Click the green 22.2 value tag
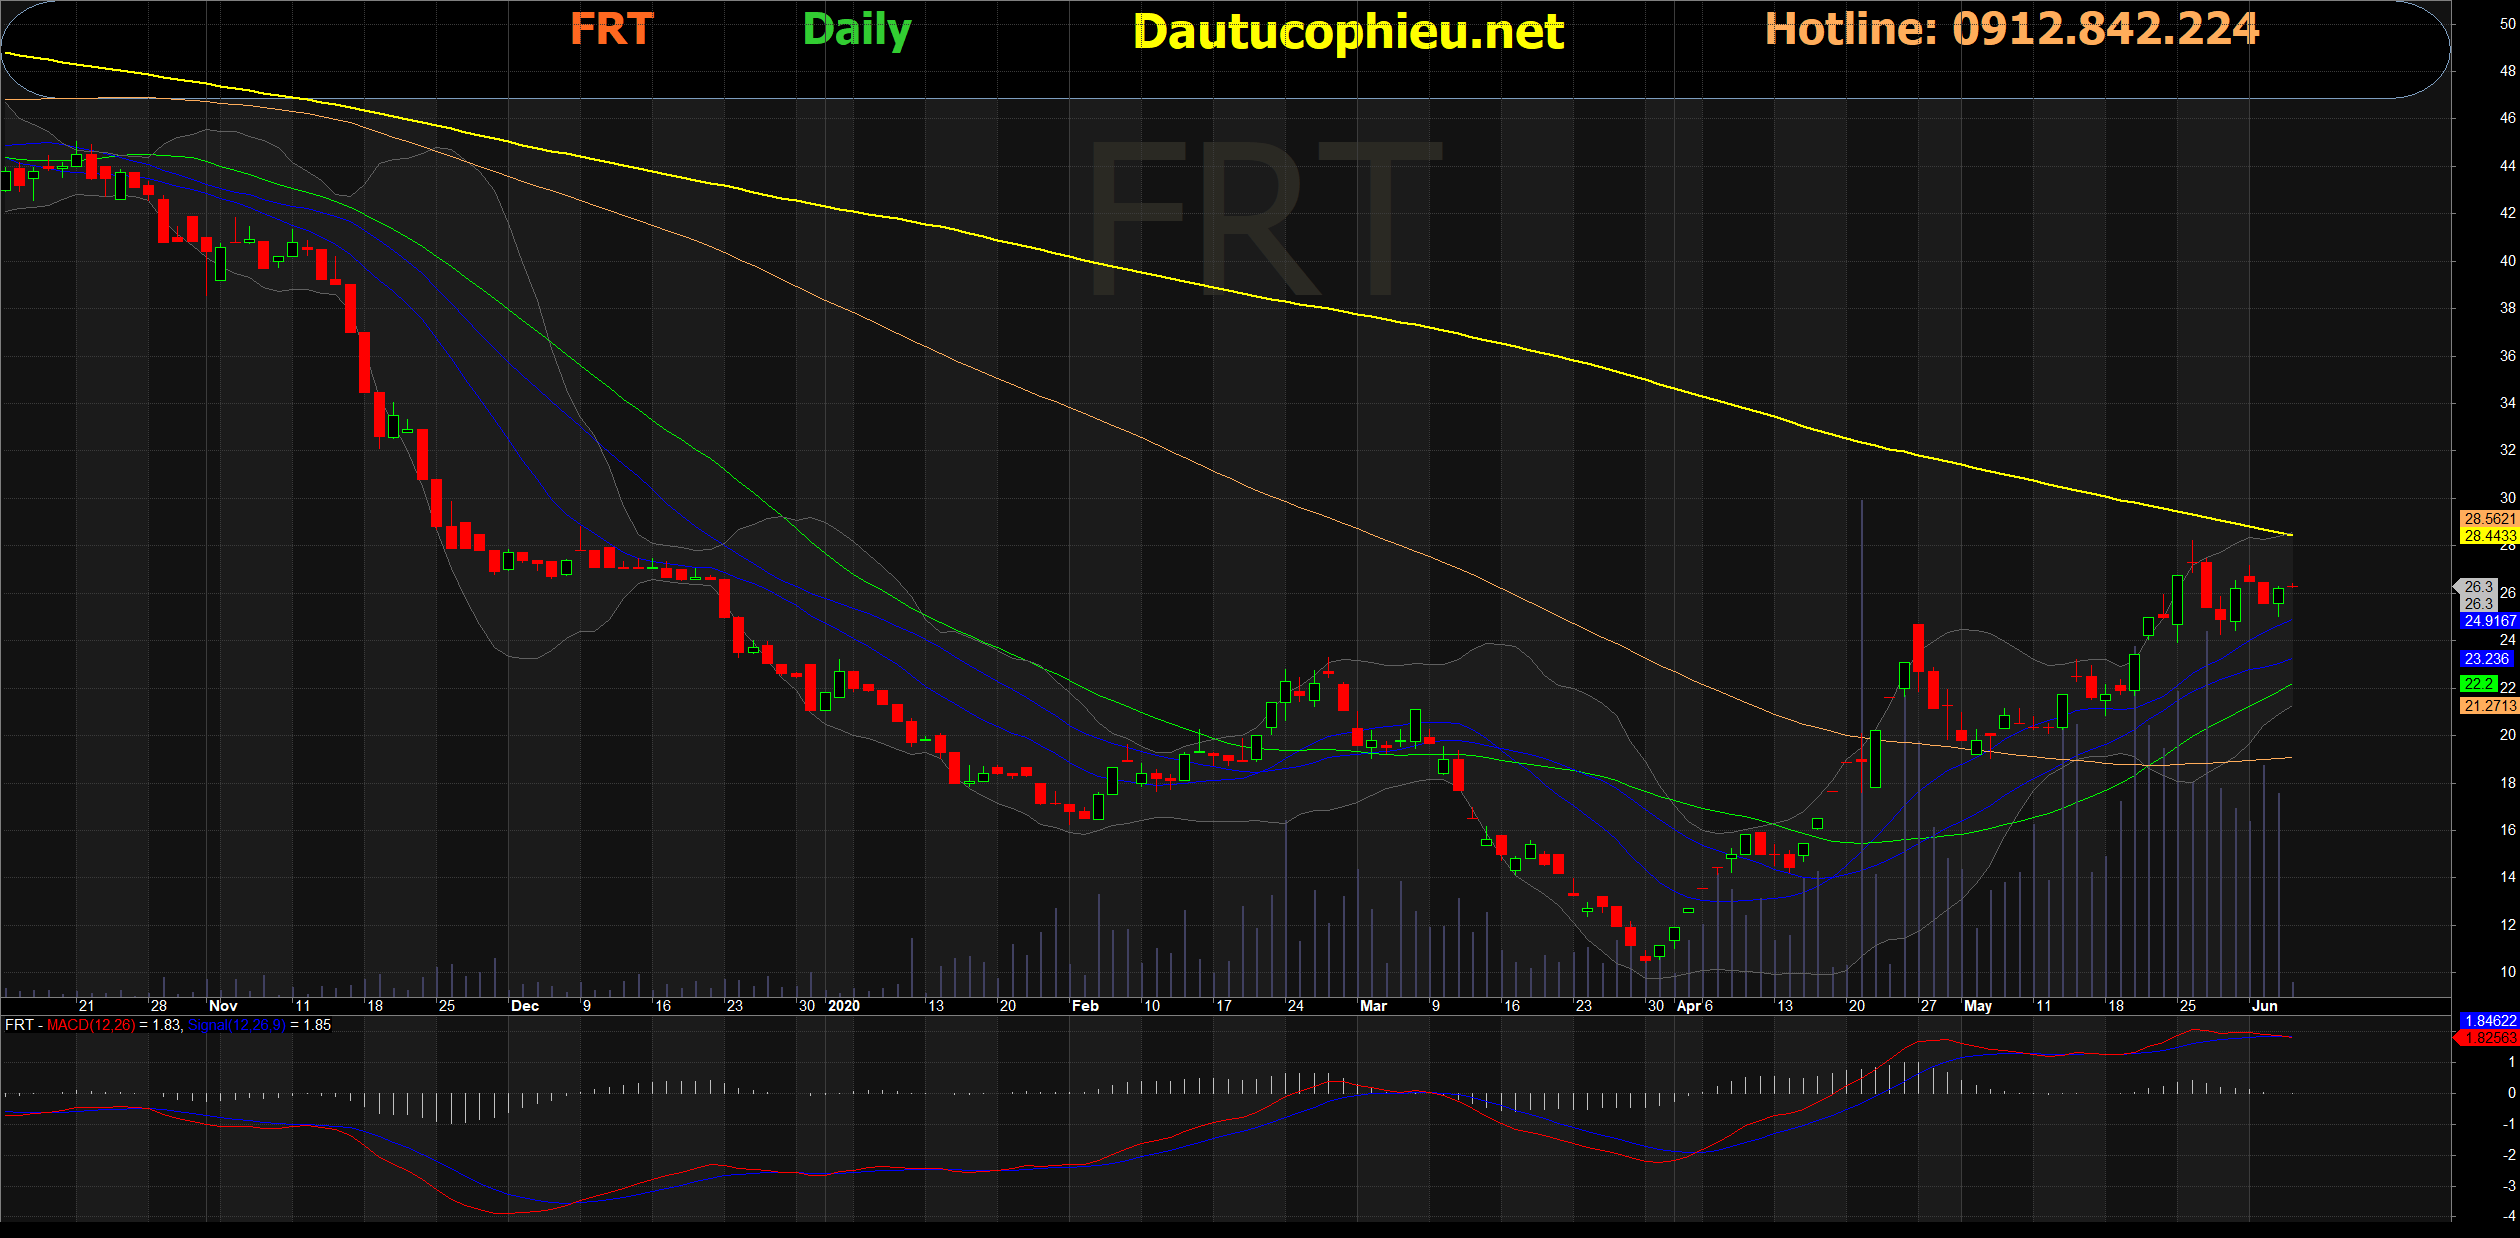The image size is (2520, 1238). (2478, 684)
